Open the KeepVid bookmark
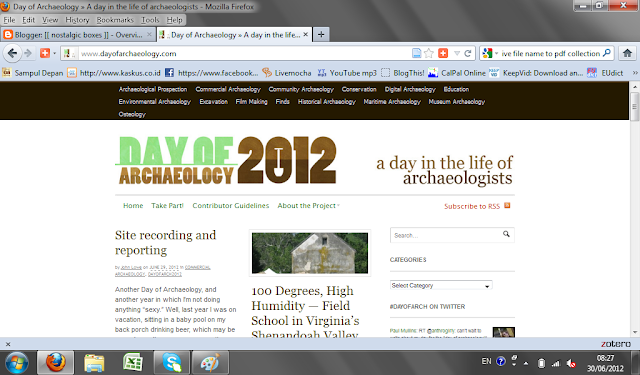The width and height of the screenshot is (640, 375). (536, 73)
